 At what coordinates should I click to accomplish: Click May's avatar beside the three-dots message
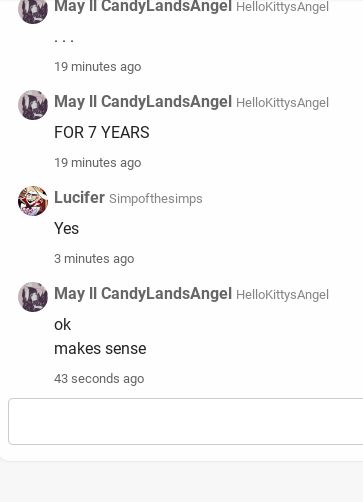(x=33, y=10)
